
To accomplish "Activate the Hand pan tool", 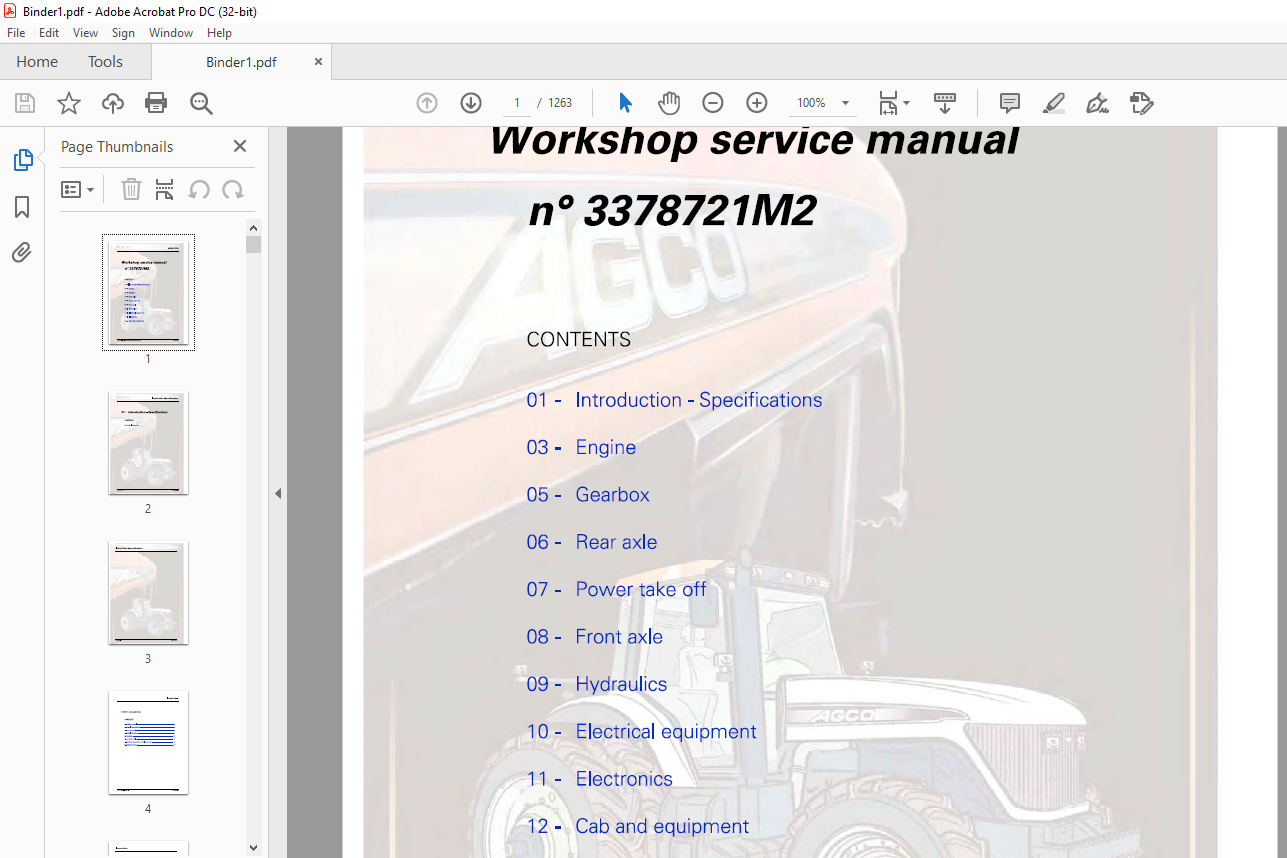I will tap(669, 103).
